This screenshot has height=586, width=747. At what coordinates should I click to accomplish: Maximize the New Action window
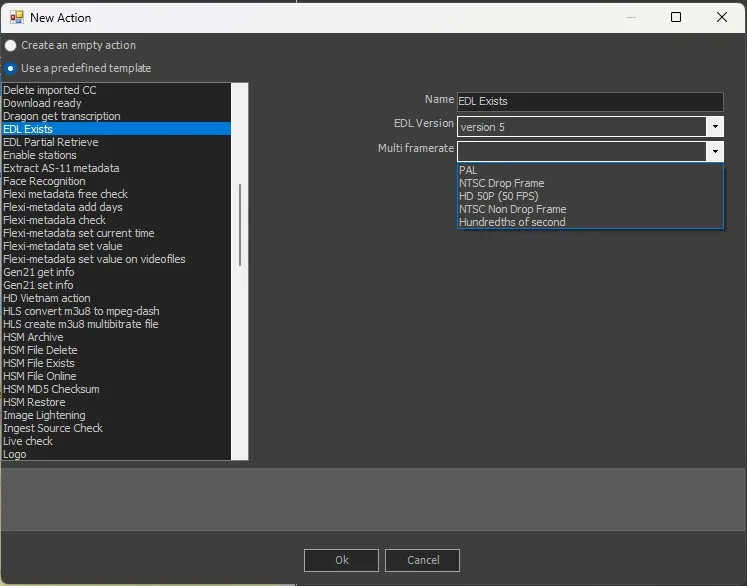(676, 17)
